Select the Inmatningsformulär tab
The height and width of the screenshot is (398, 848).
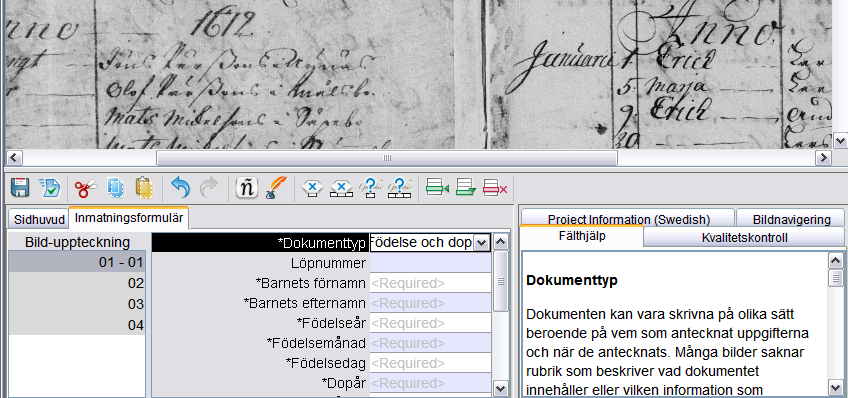point(129,218)
